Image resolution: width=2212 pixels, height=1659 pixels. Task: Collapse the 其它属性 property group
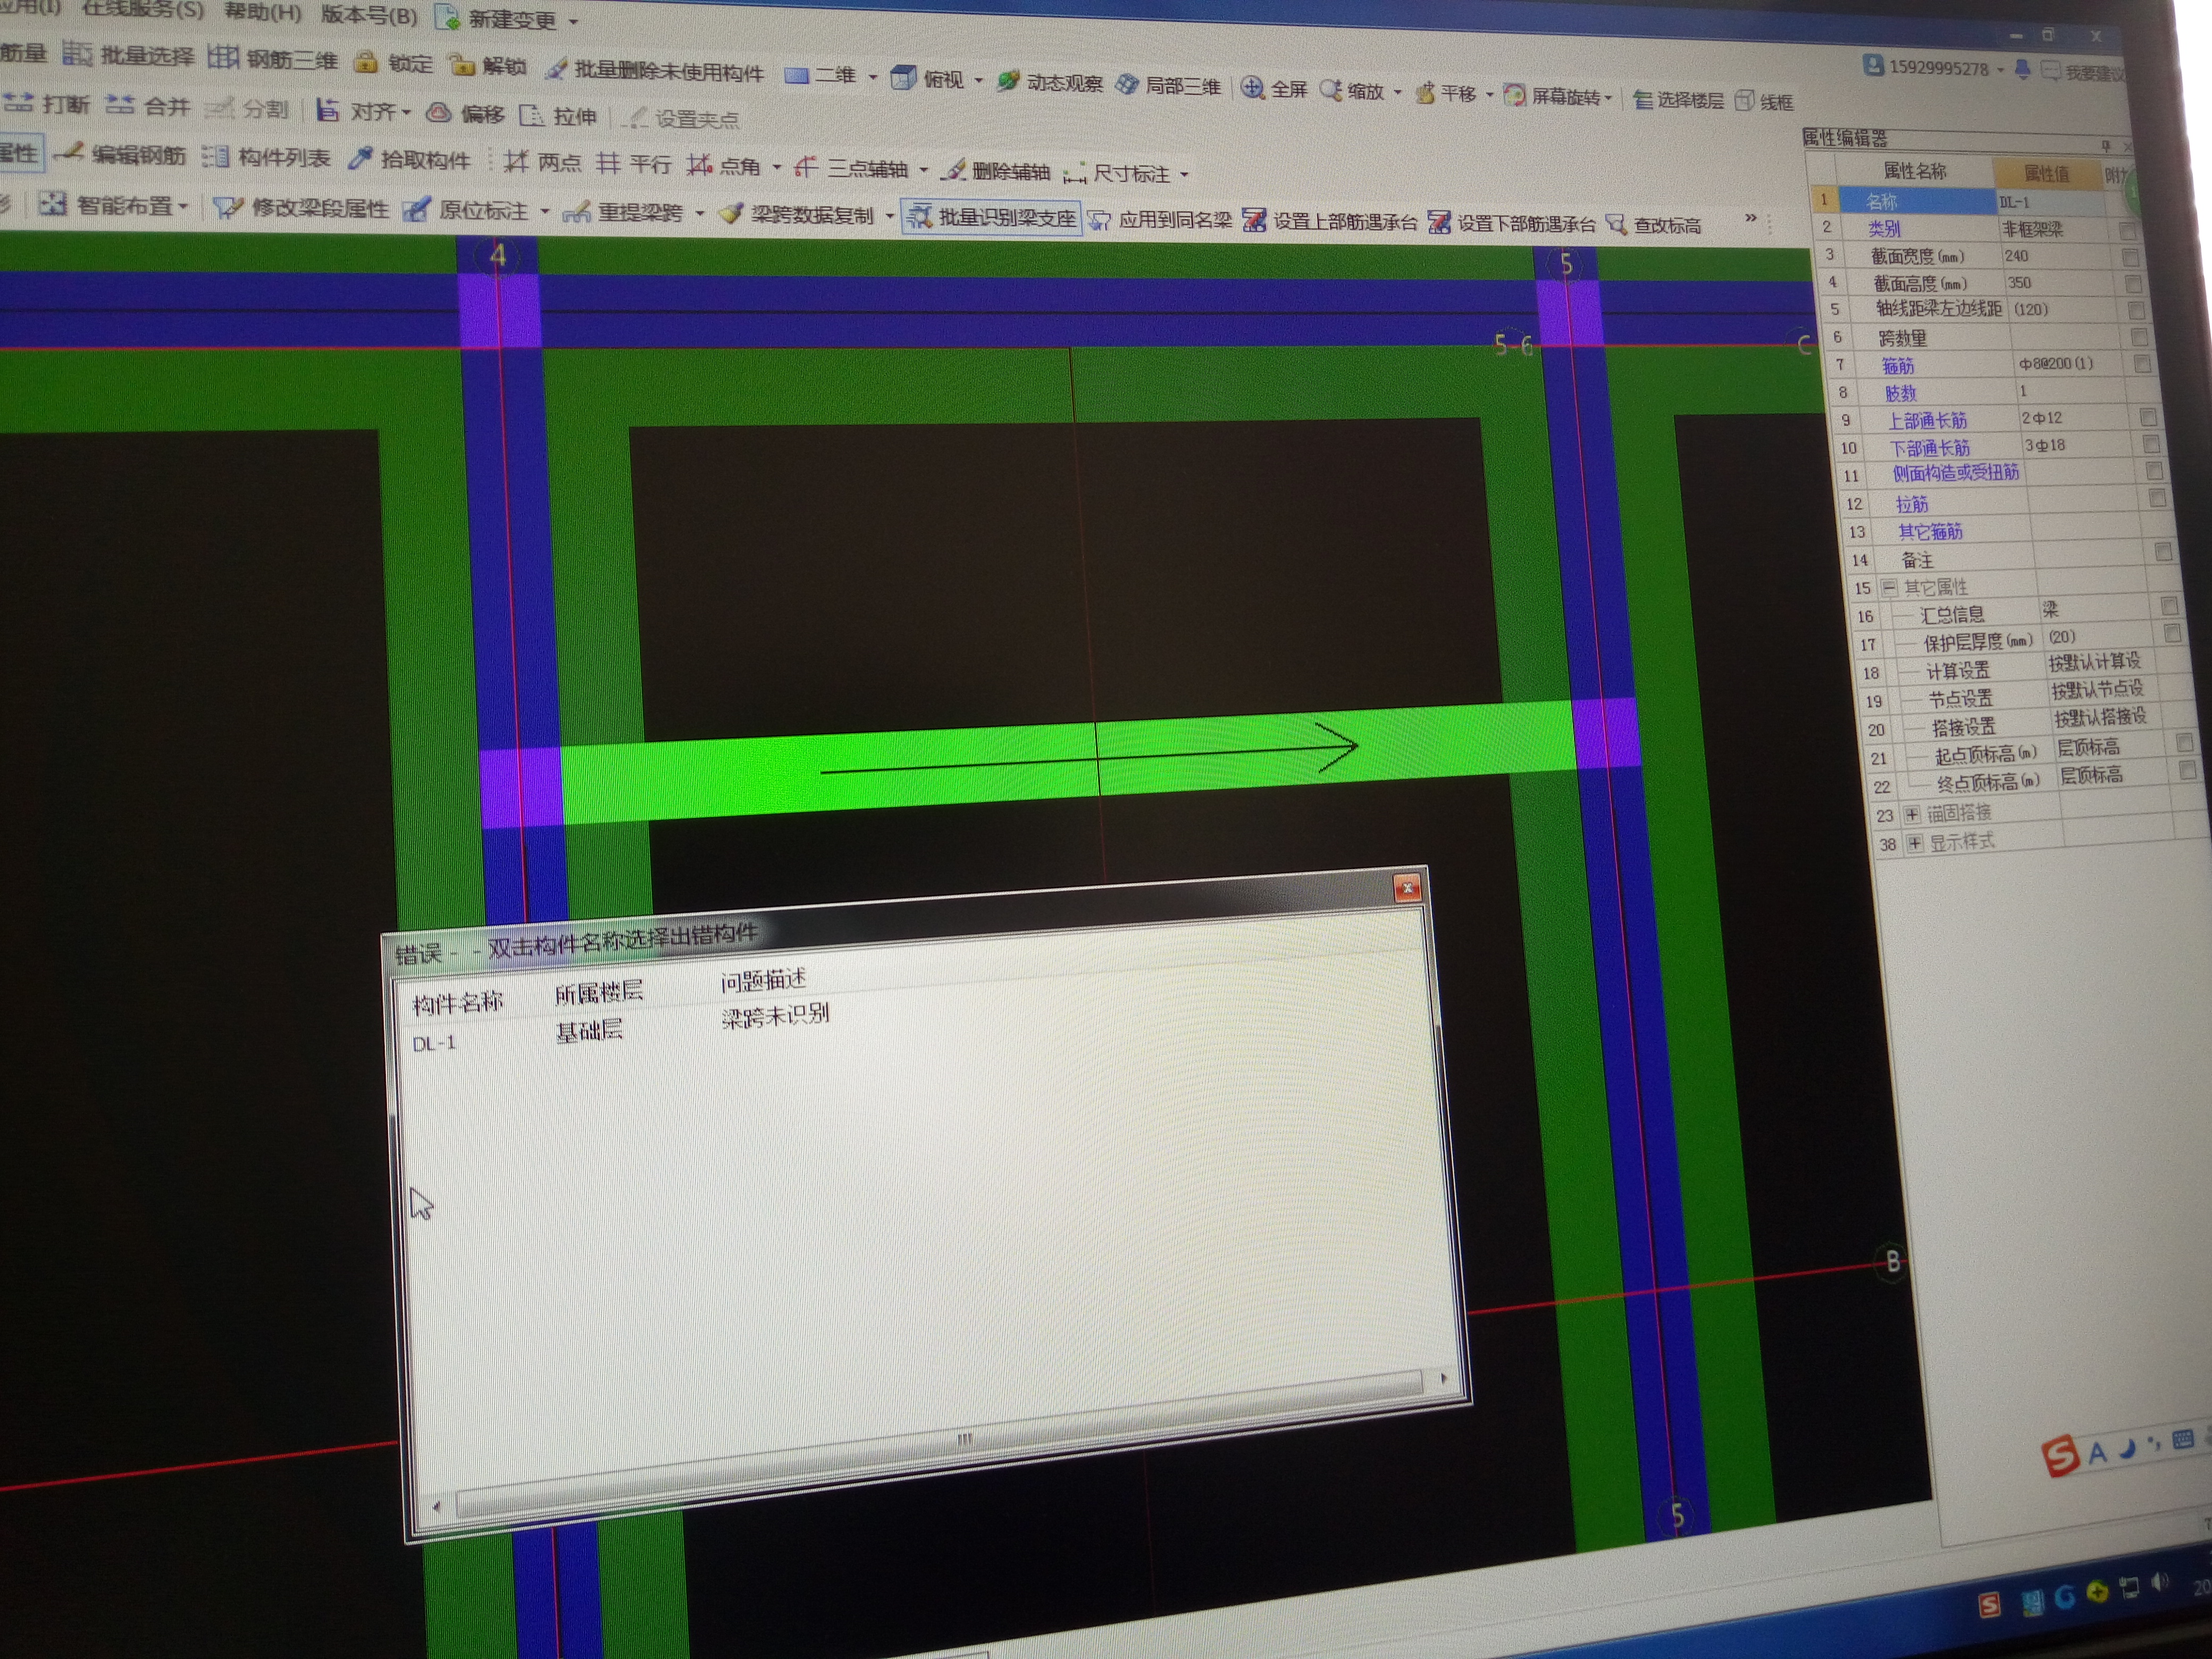(1889, 587)
